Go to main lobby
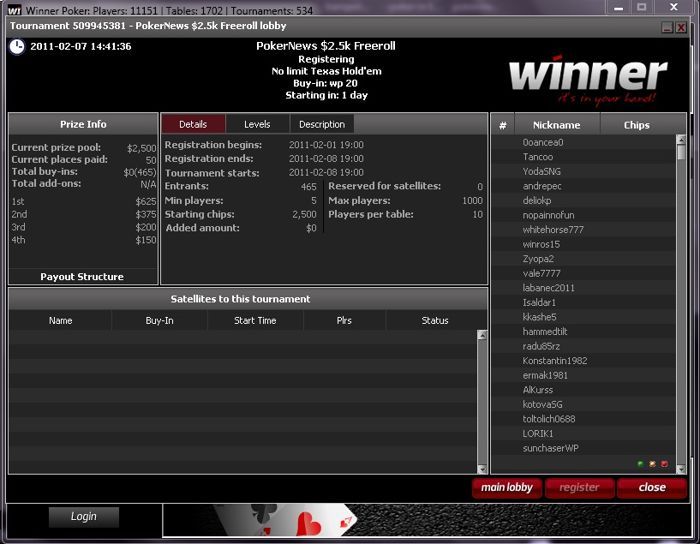The width and height of the screenshot is (700, 544). [x=507, y=487]
